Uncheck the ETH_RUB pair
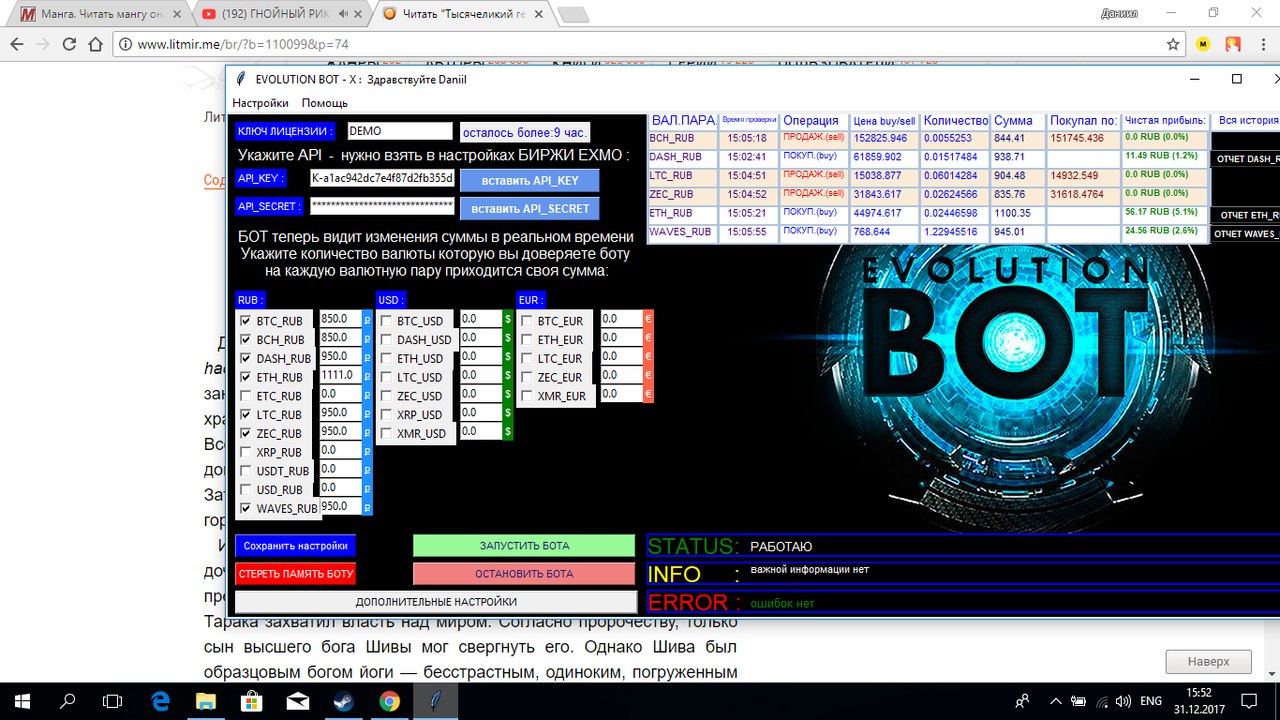1280x720 pixels. tap(246, 377)
